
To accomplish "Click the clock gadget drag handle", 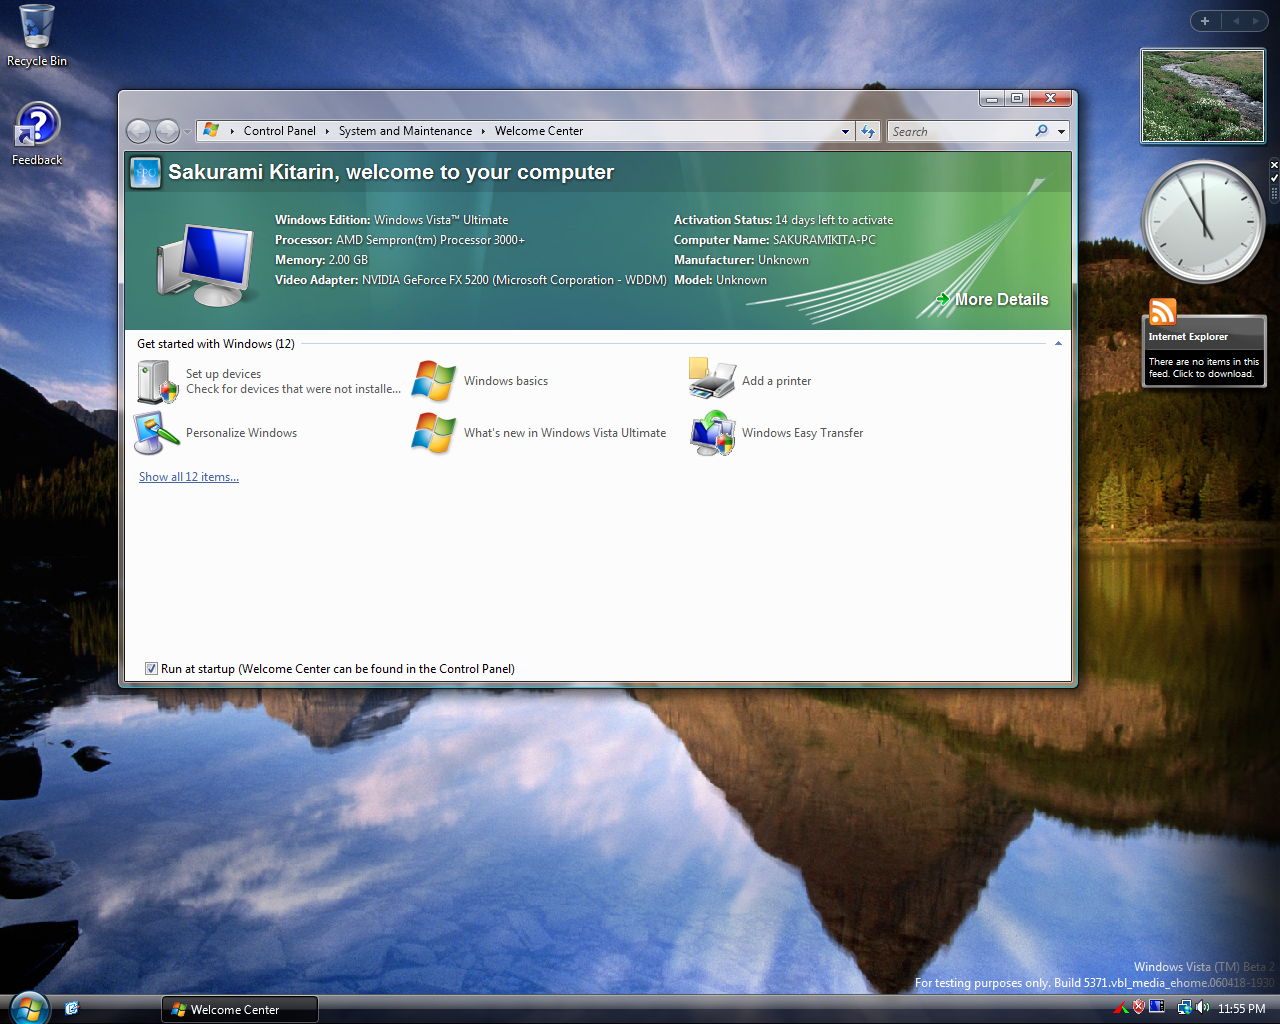I will click(1274, 194).
